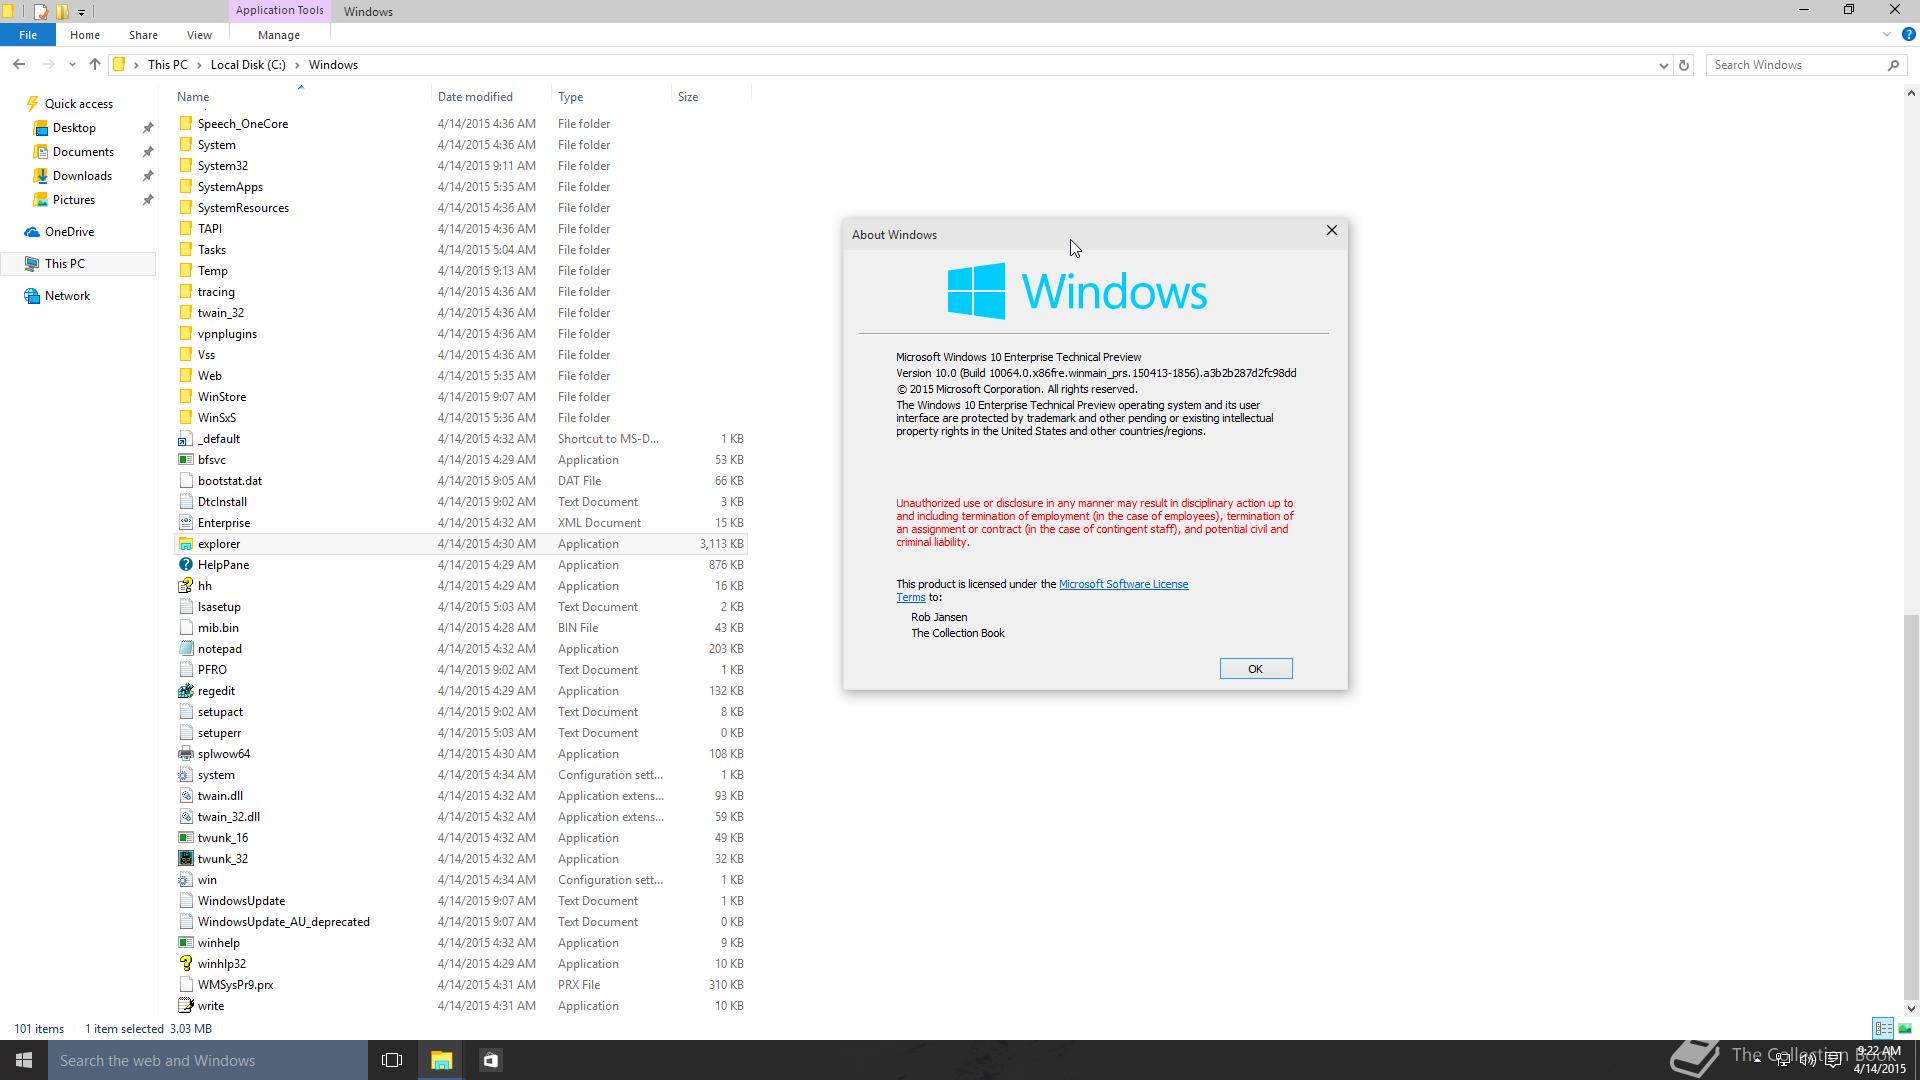Open the Start menu Windows logo

coord(24,1060)
